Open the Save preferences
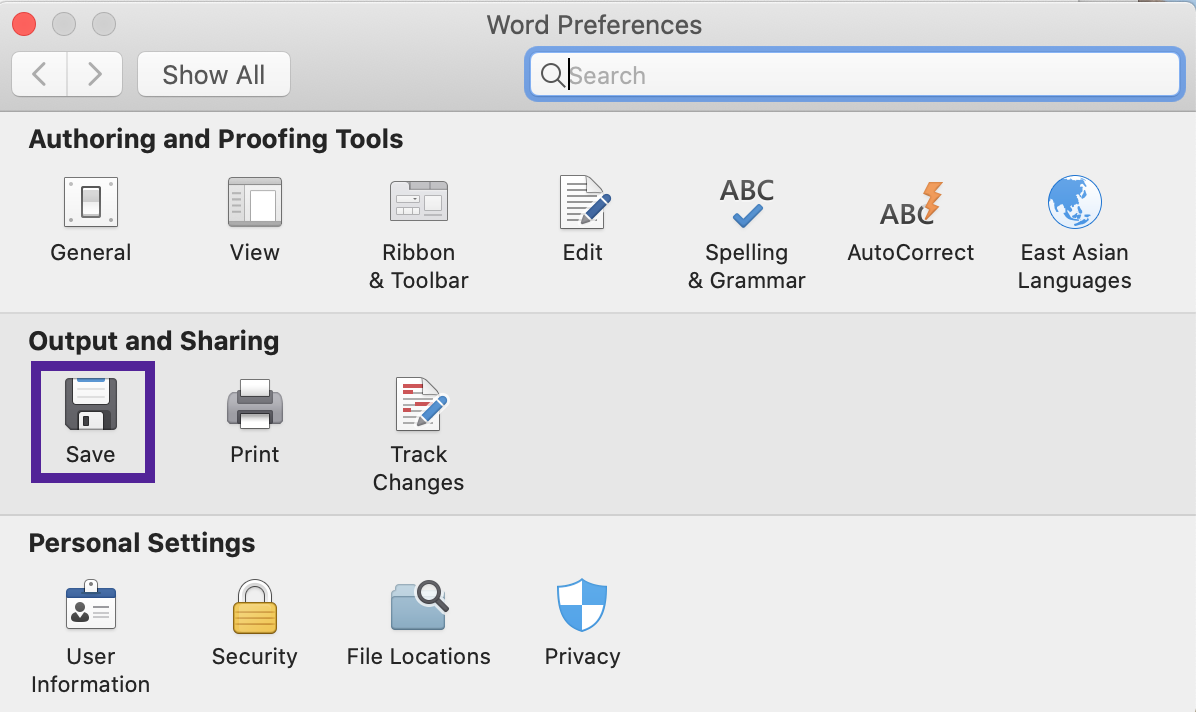 click(x=92, y=422)
